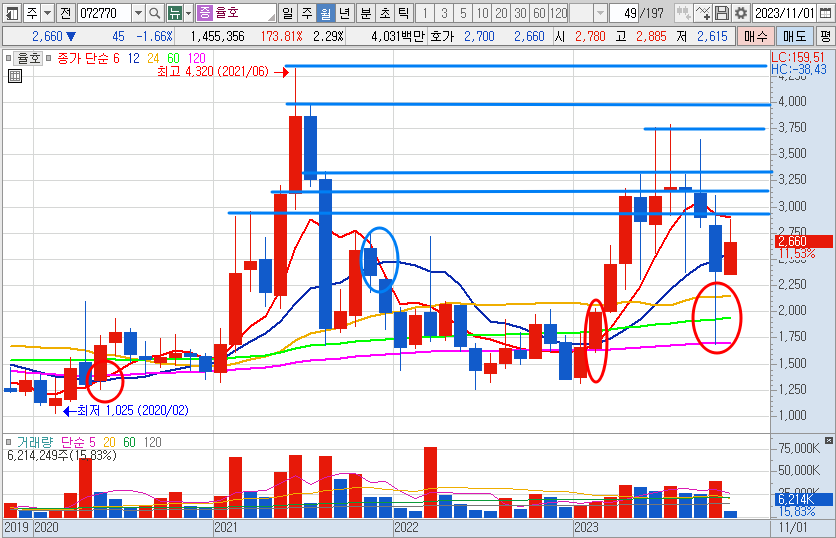Select interval 5 button
Viewport: 836px width, 538px height.
click(x=463, y=13)
